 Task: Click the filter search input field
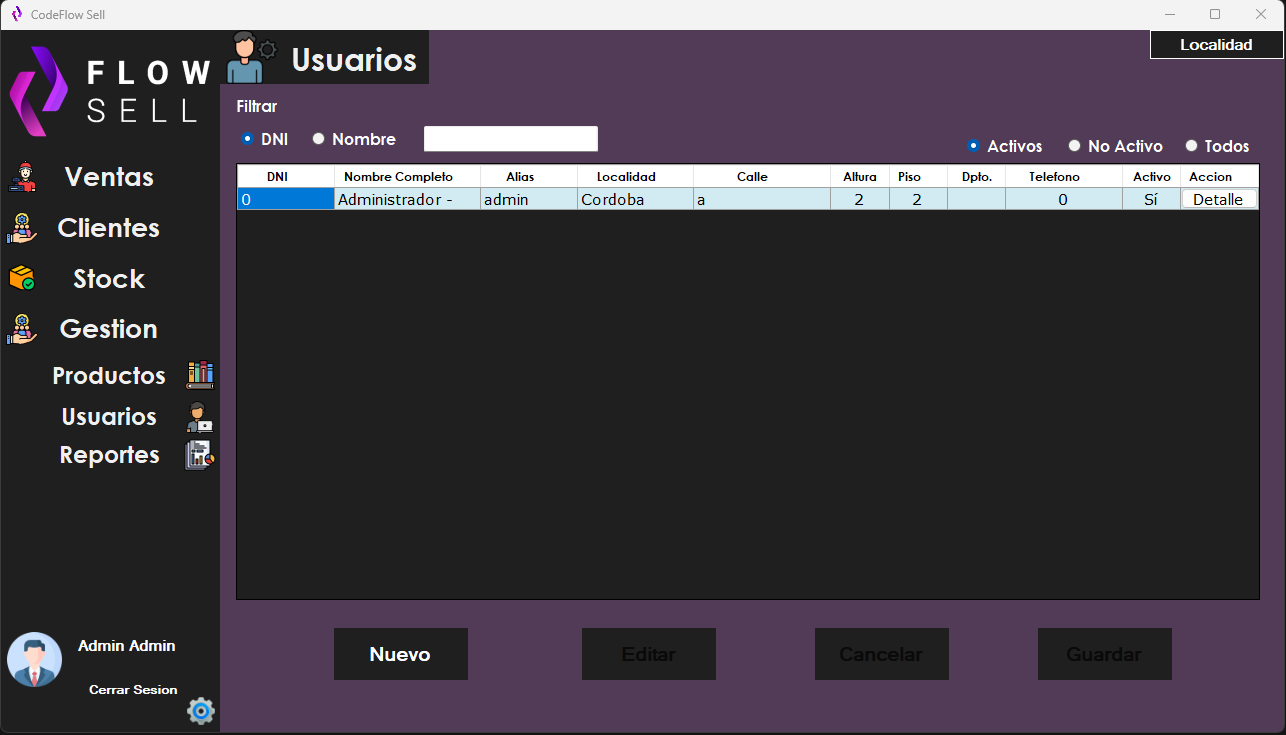pyautogui.click(x=510, y=138)
